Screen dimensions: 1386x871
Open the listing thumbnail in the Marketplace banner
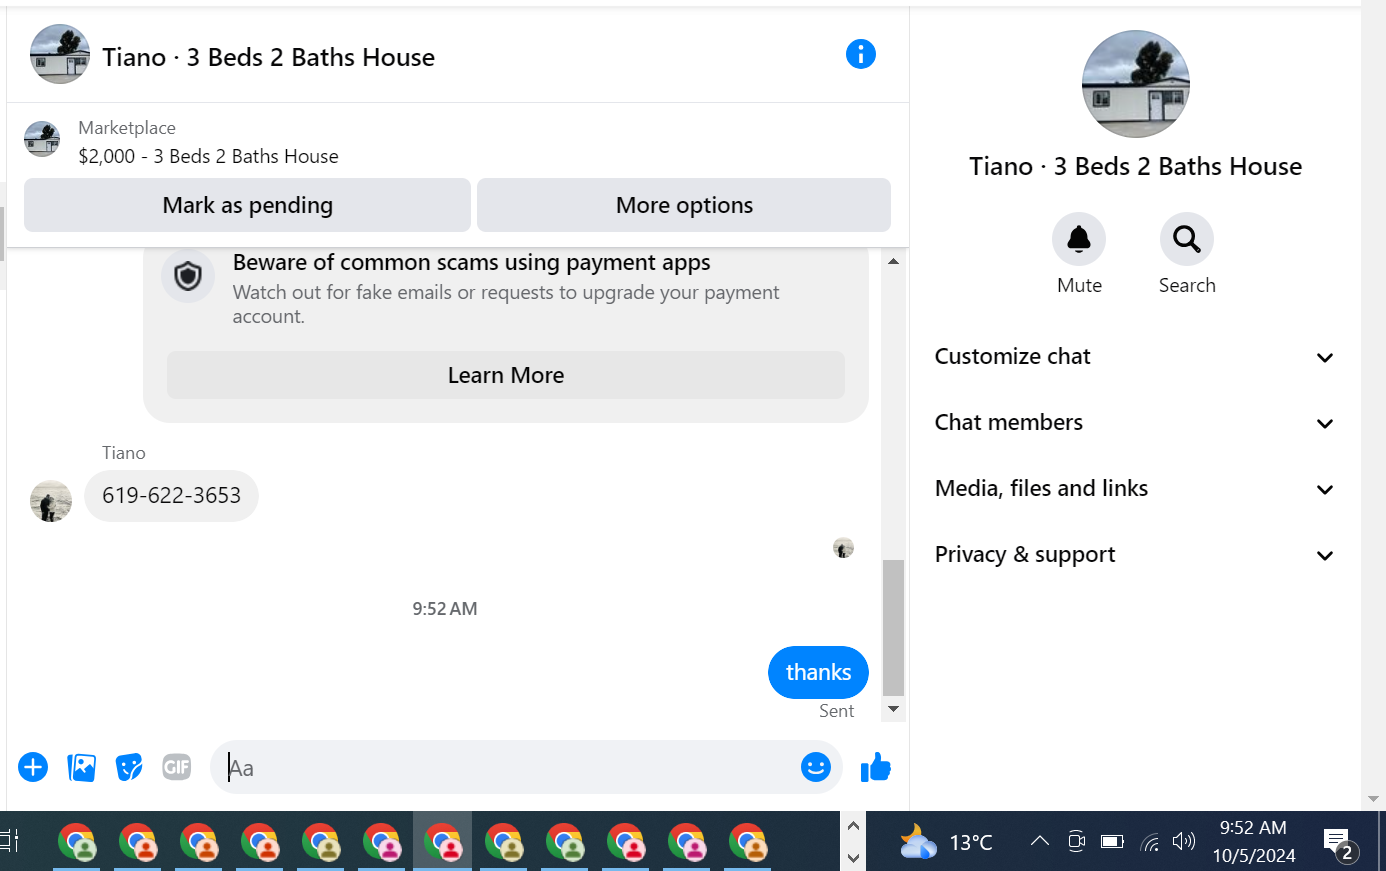coord(42,139)
